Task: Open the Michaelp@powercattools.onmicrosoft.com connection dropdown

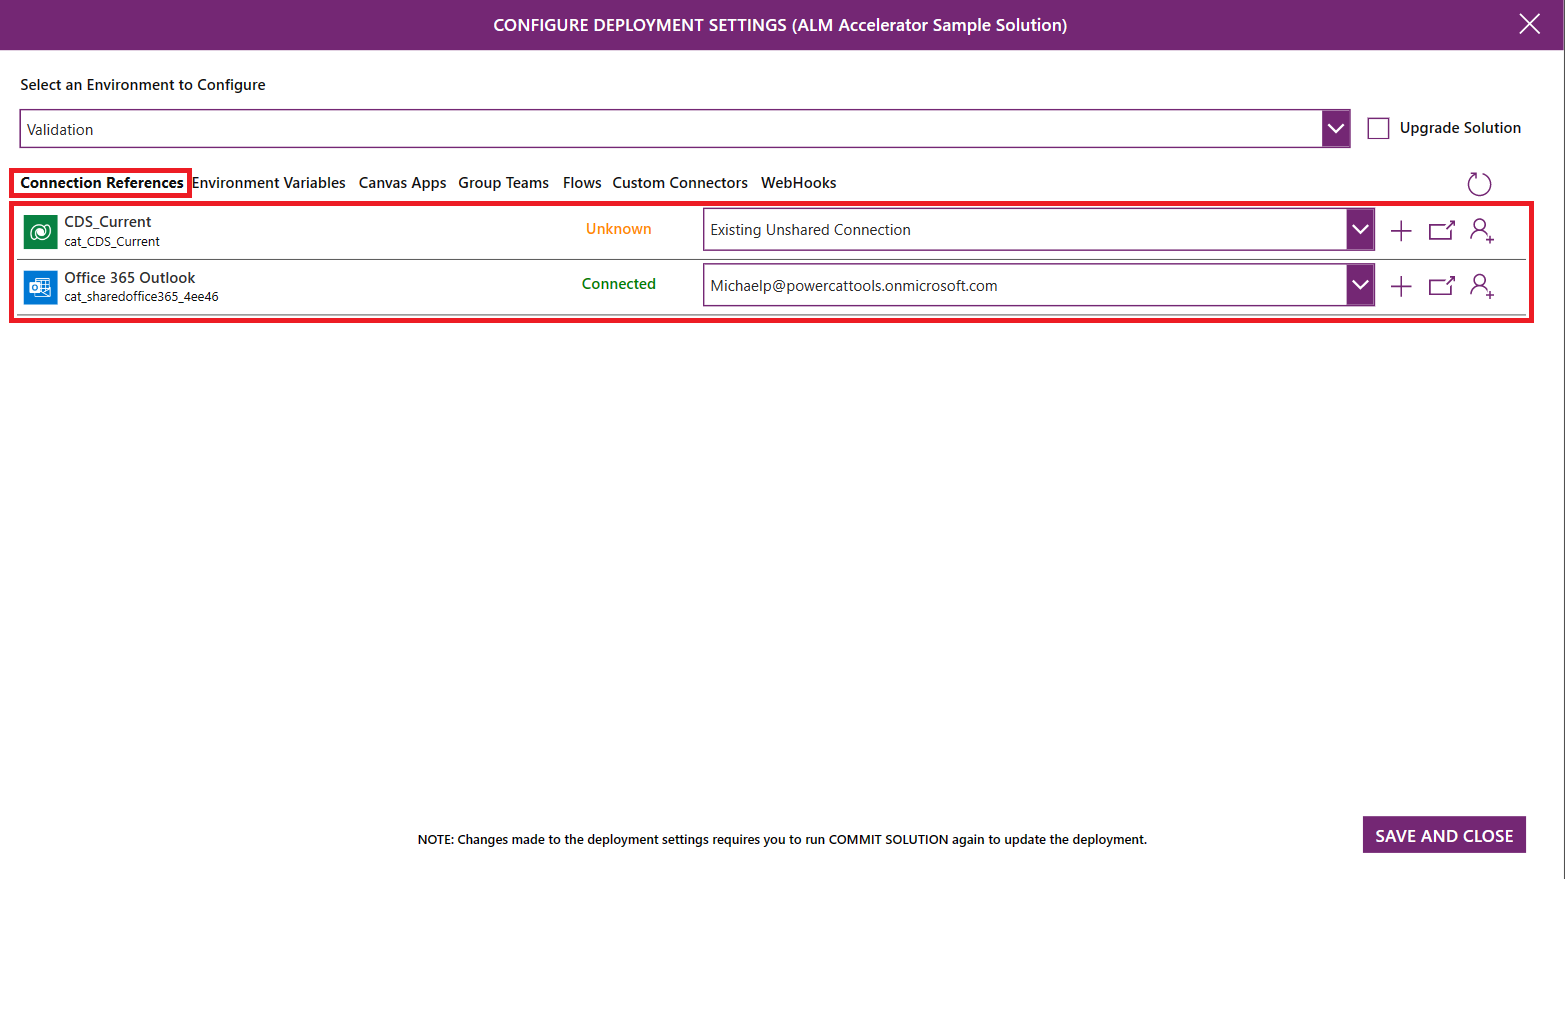Action: tap(1359, 284)
